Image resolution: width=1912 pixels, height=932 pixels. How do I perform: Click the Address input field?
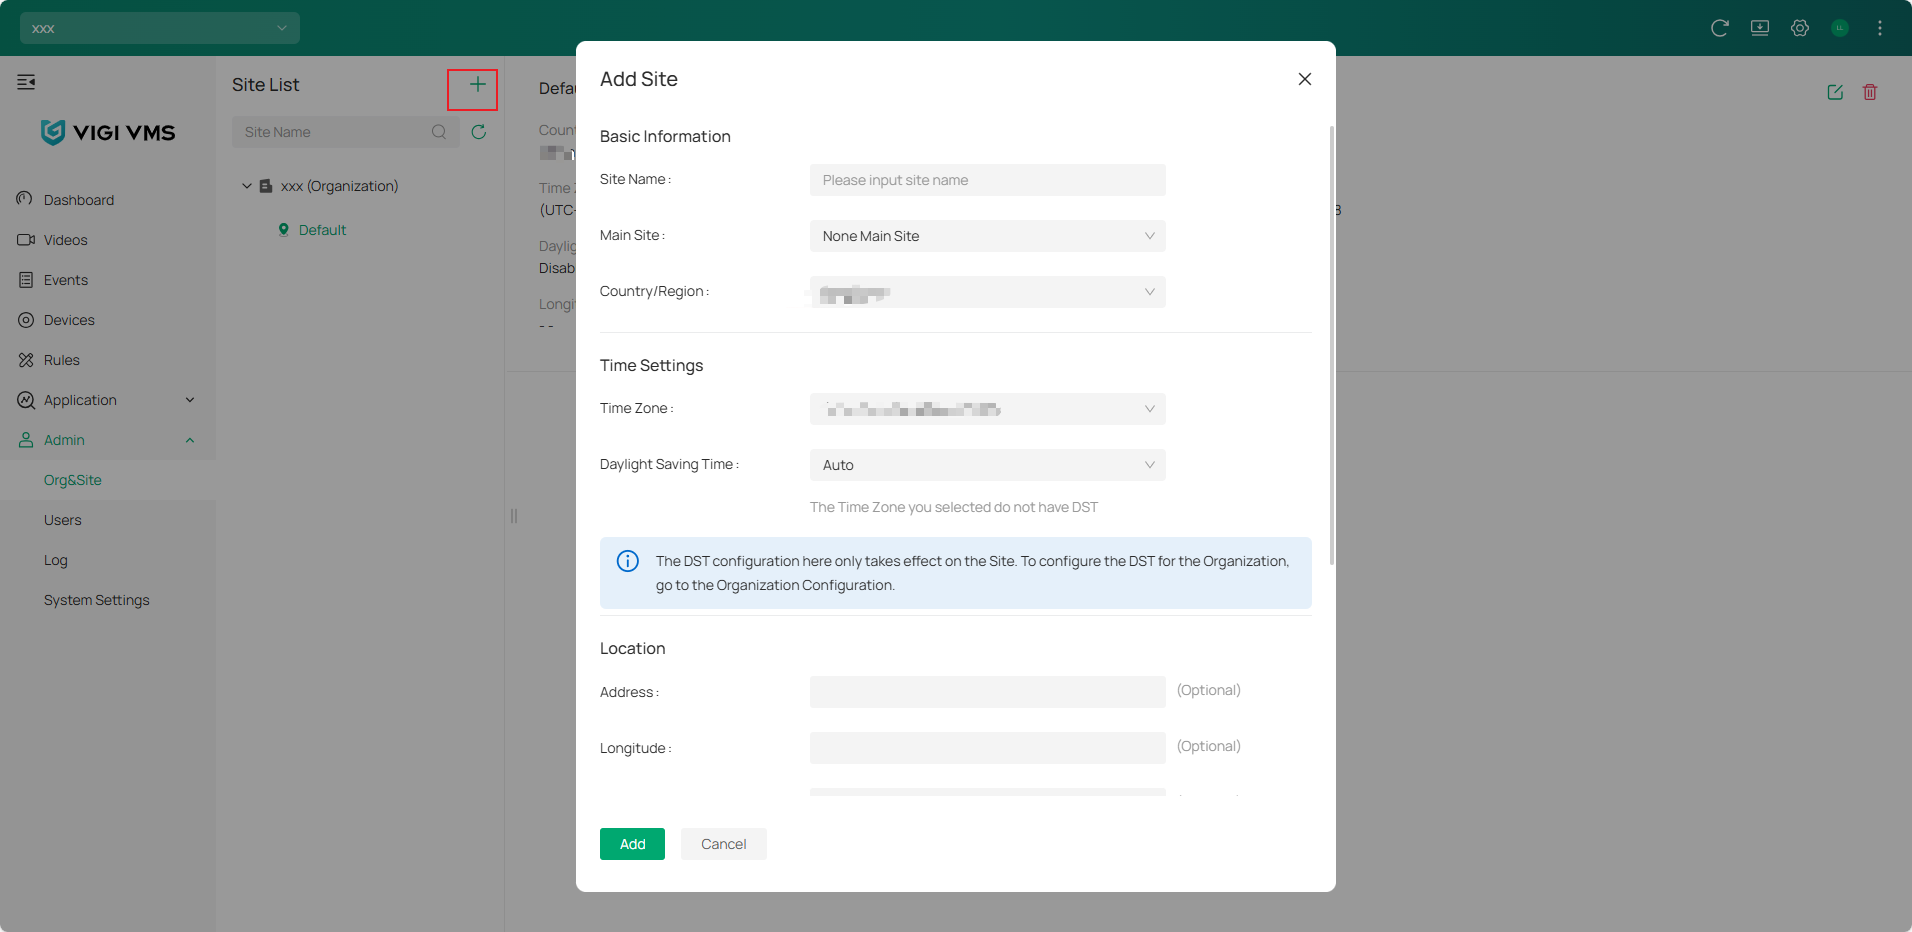pos(988,692)
